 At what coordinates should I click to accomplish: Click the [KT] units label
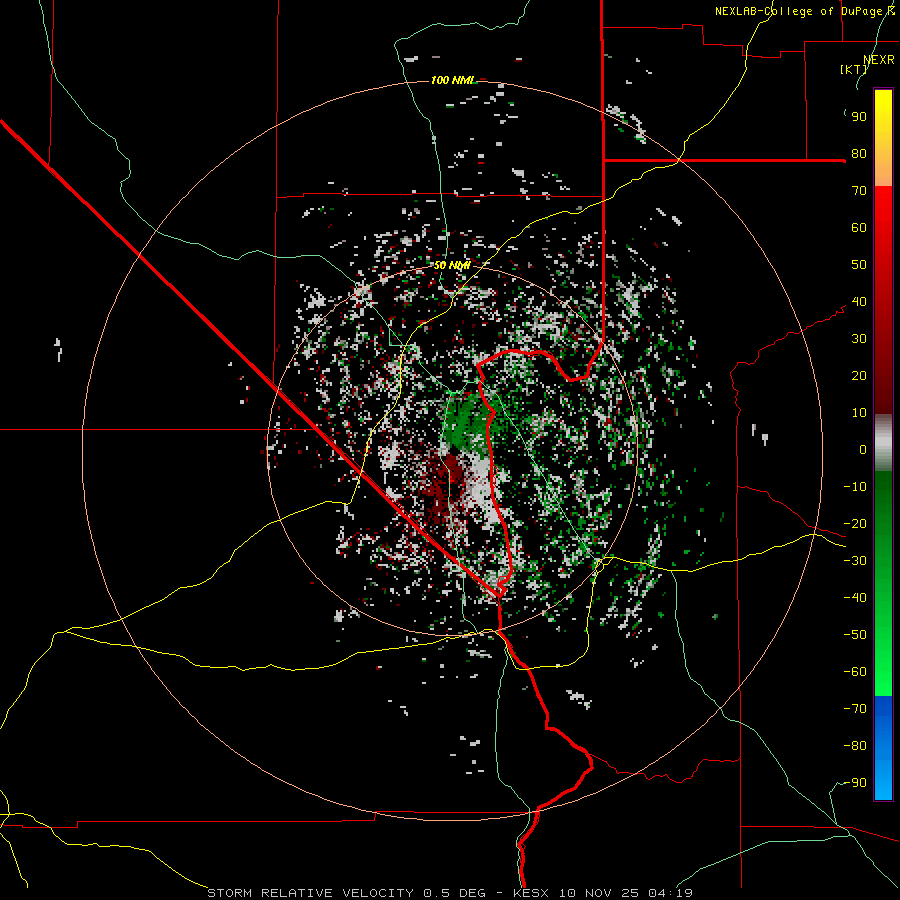pos(853,69)
